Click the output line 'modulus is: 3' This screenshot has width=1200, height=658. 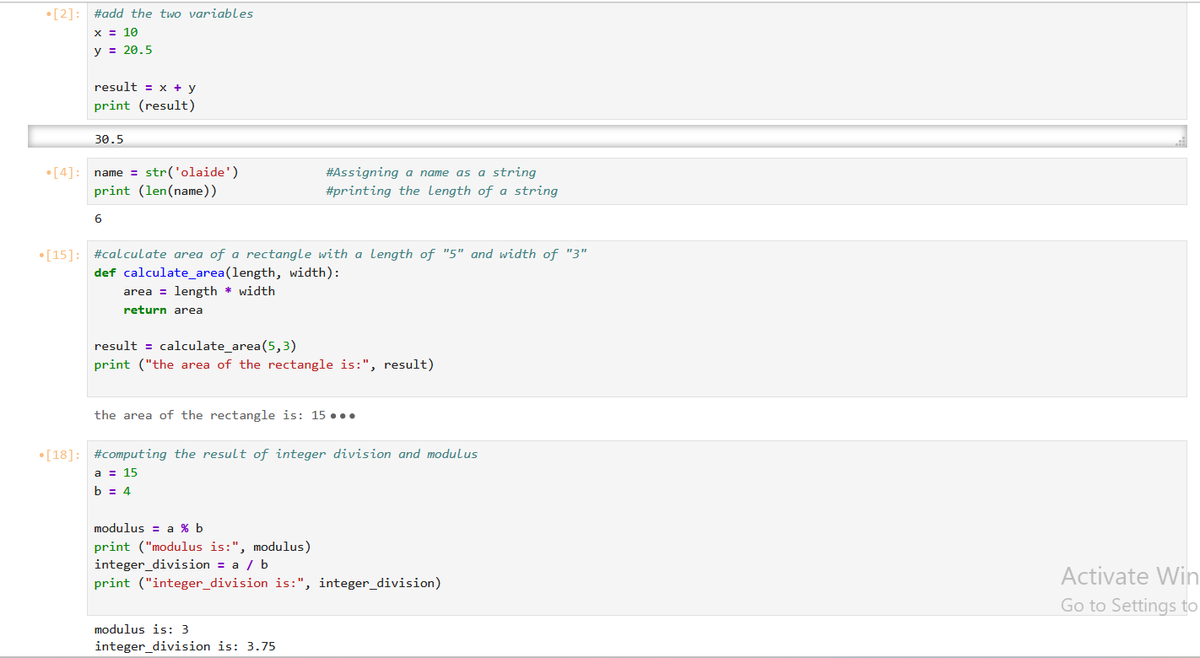pyautogui.click(x=141, y=630)
